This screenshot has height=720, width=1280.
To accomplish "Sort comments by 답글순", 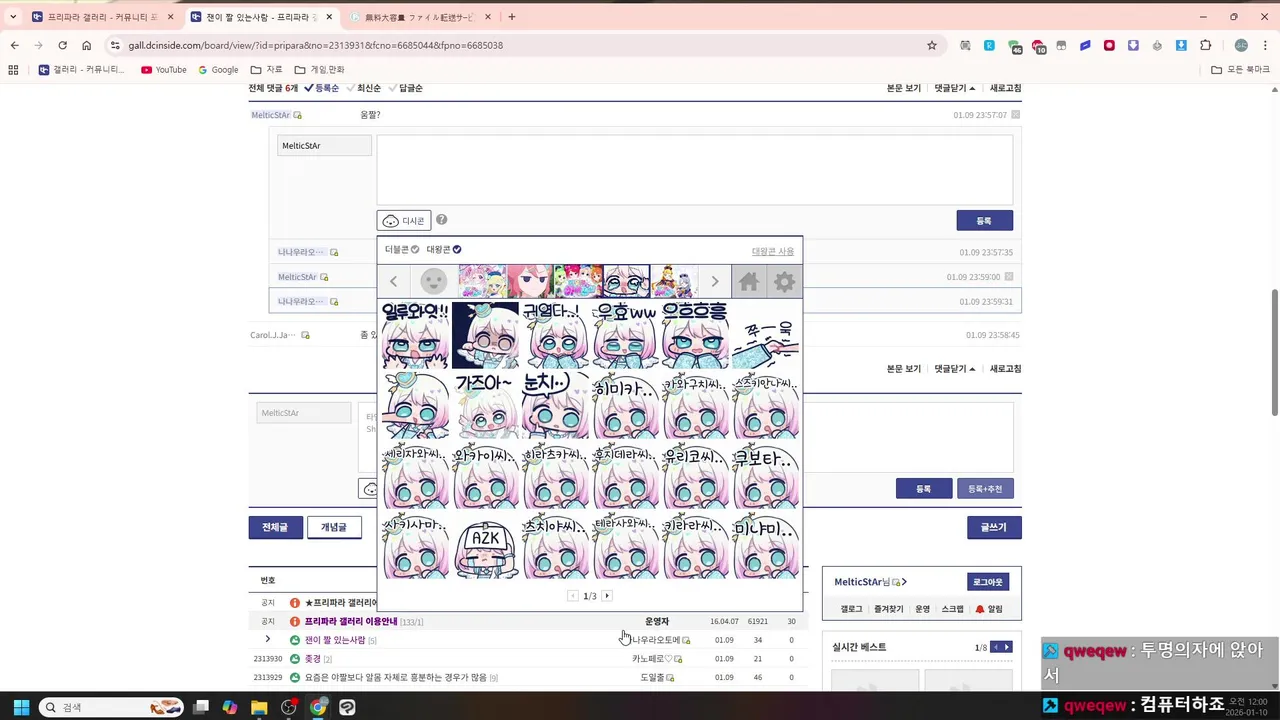I will pyautogui.click(x=405, y=88).
